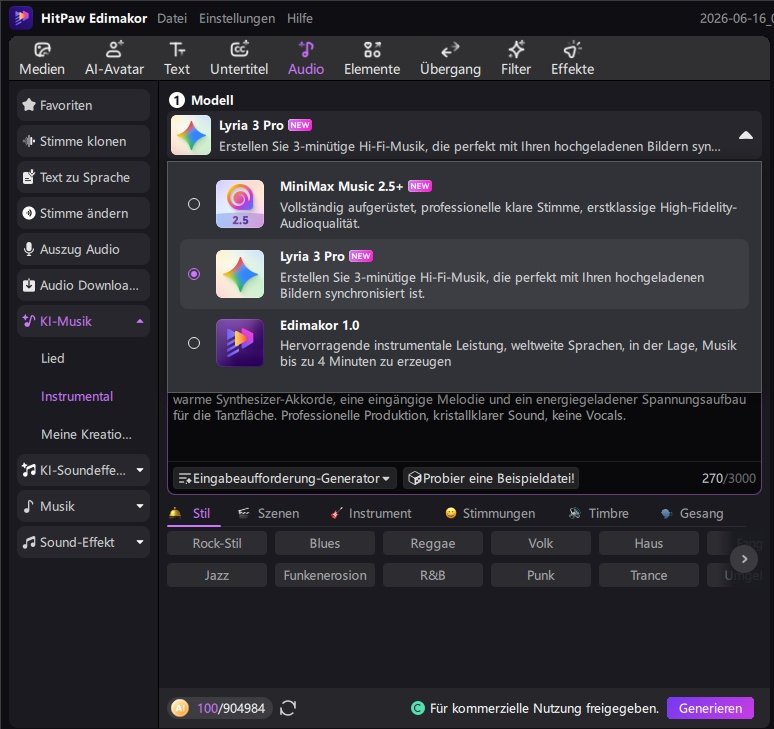Click the HitPaw Edimakor app logo
Screen dimensions: 774x729
click(x=21, y=18)
